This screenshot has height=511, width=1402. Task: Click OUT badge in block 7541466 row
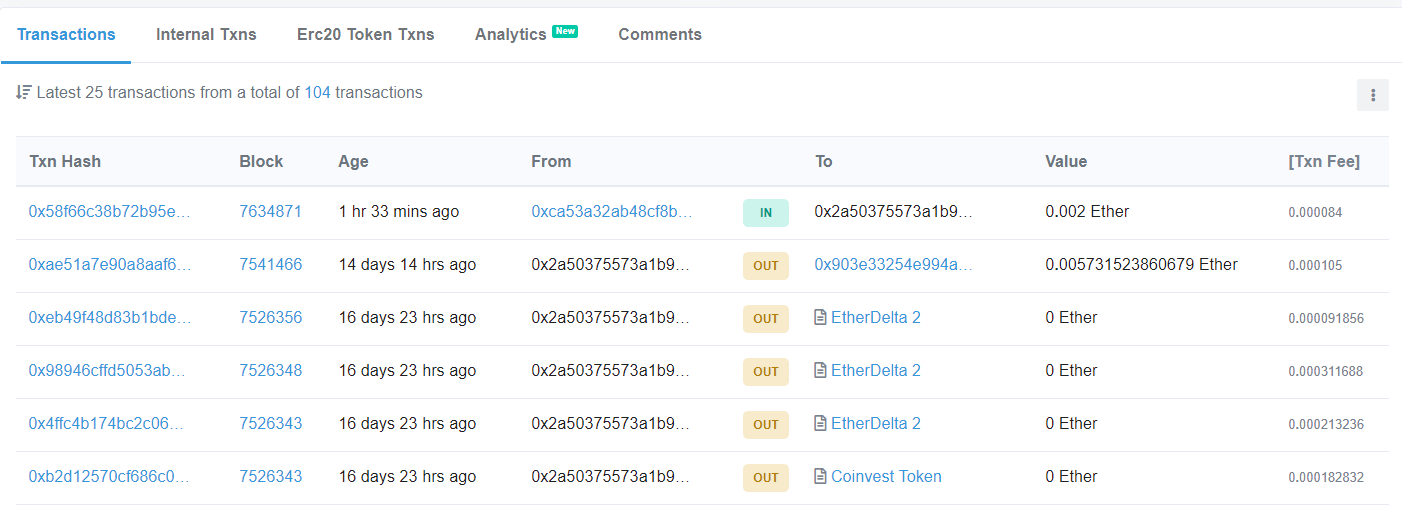[765, 265]
